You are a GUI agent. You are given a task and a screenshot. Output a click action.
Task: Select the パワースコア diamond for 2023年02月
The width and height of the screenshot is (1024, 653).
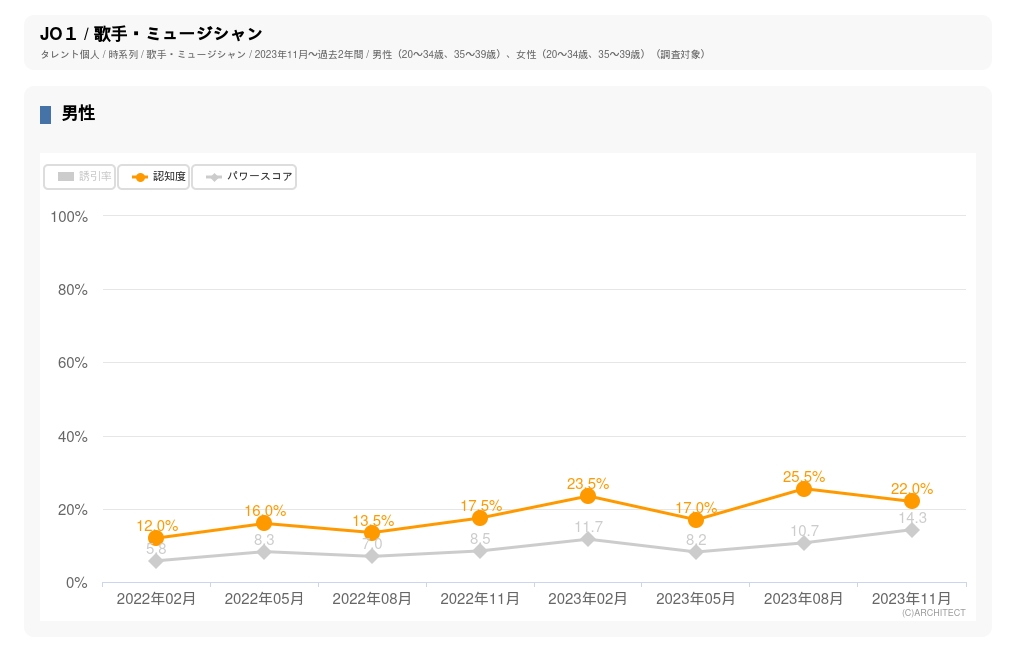[588, 539]
